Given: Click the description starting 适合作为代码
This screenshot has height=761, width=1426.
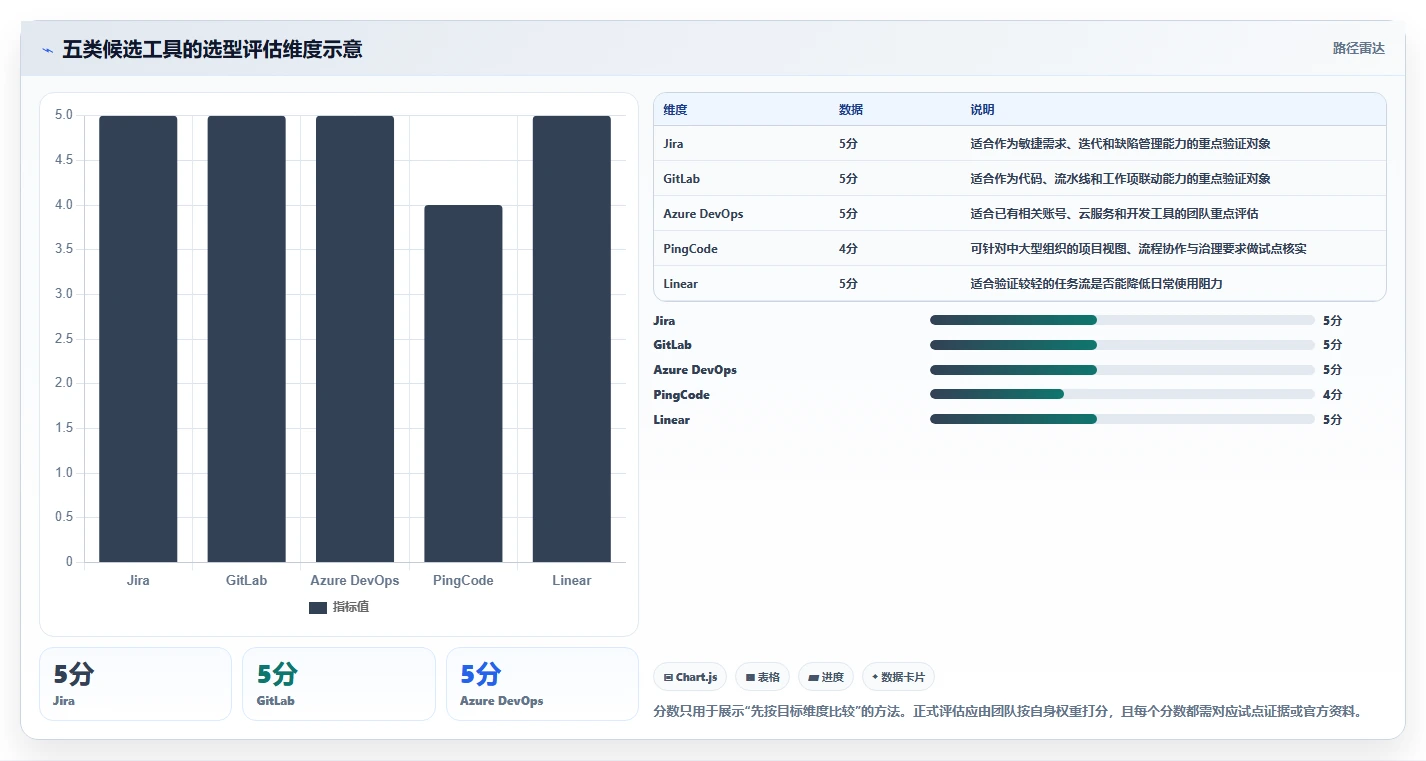Looking at the screenshot, I should click(1120, 179).
